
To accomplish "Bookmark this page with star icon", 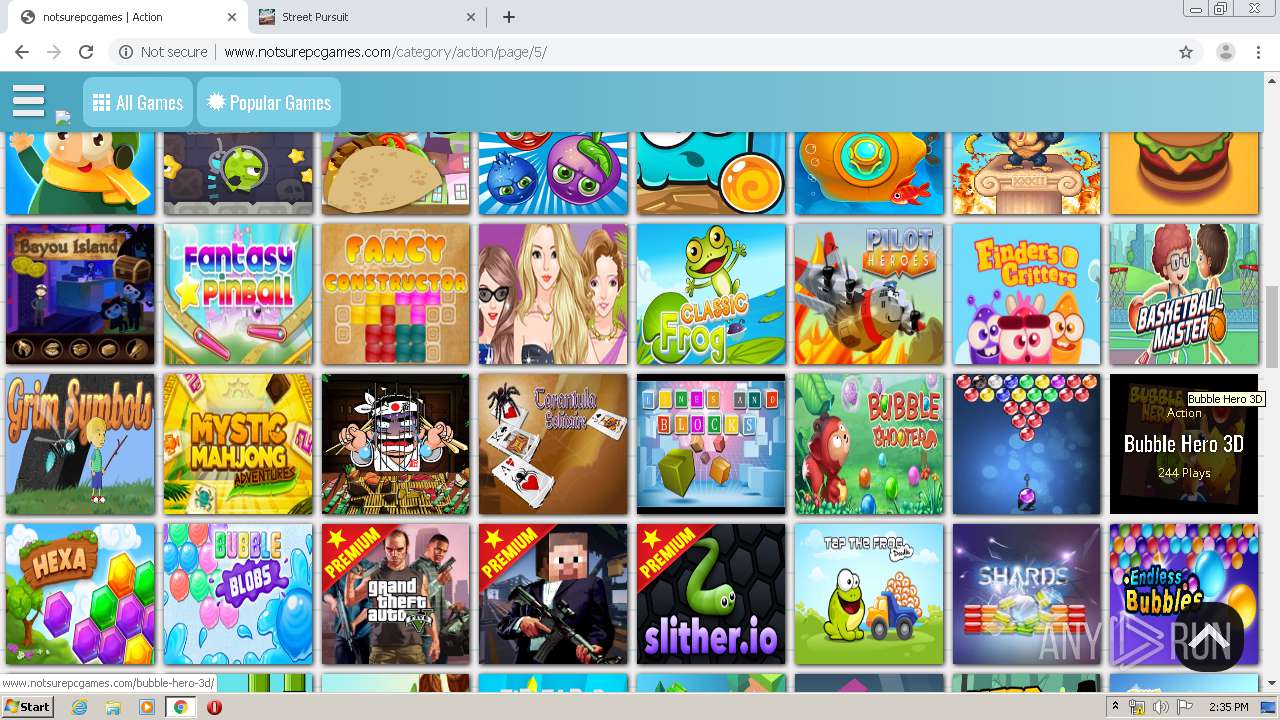I will point(1186,52).
